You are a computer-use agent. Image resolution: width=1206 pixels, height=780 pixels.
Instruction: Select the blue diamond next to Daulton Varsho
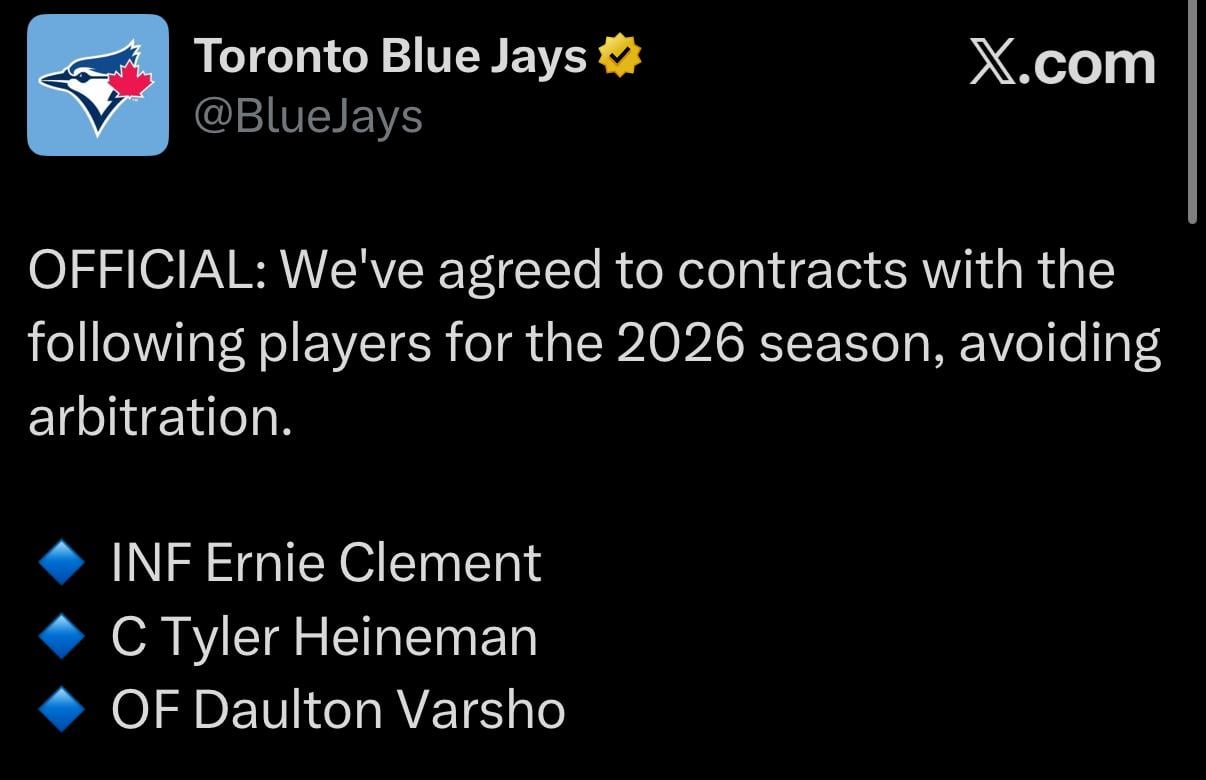pyautogui.click(x=61, y=709)
